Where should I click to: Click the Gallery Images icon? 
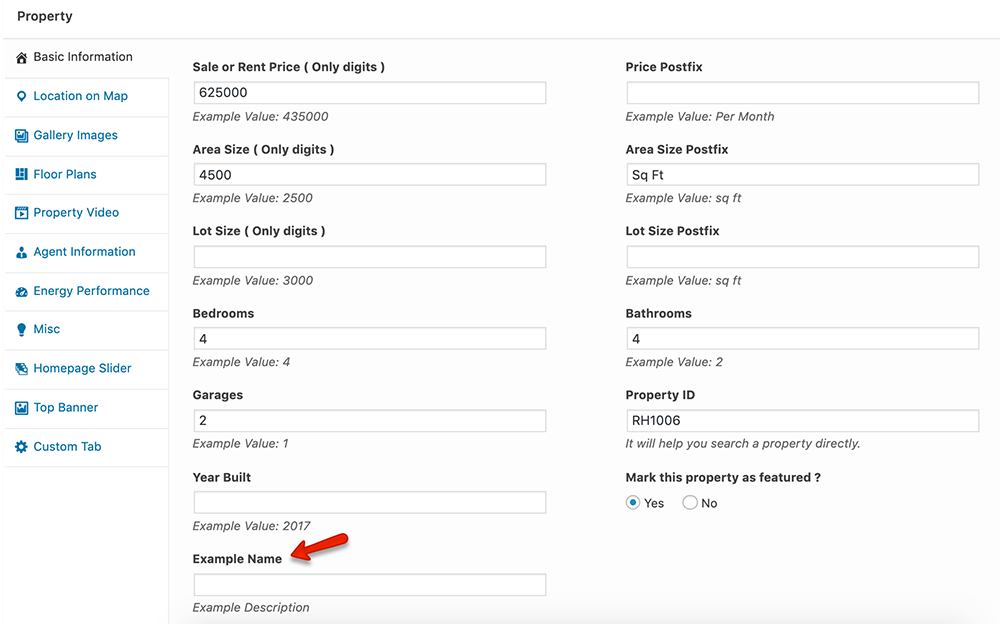click(21, 135)
